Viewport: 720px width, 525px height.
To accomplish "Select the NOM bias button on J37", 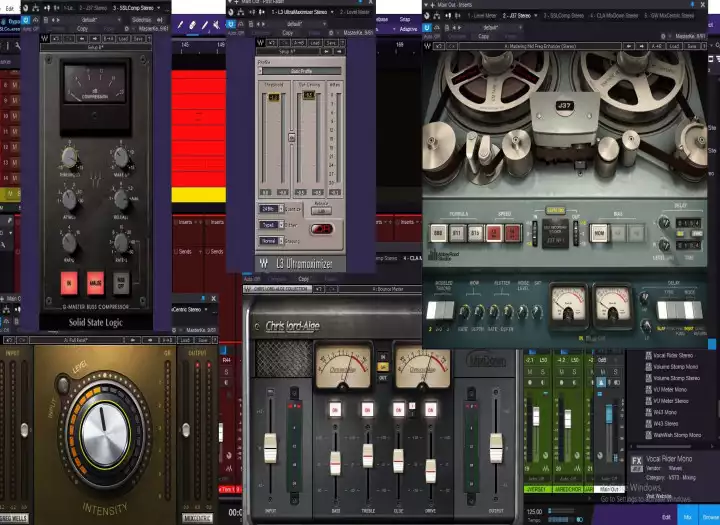I will click(599, 233).
